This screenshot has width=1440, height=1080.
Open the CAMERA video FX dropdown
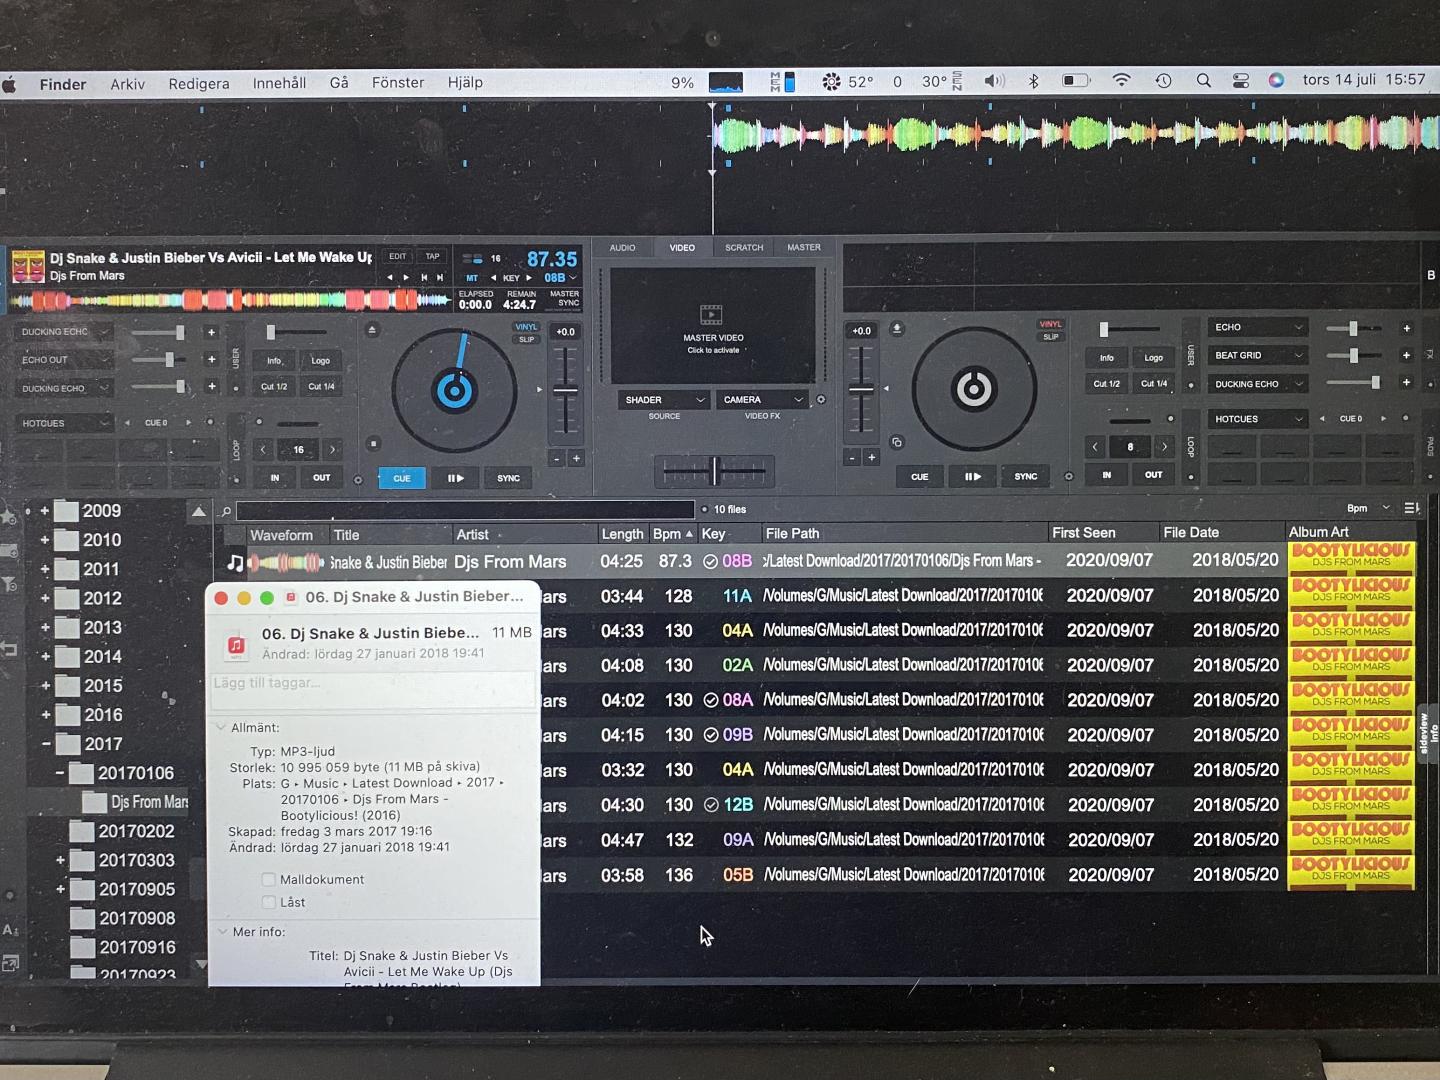tap(761, 399)
